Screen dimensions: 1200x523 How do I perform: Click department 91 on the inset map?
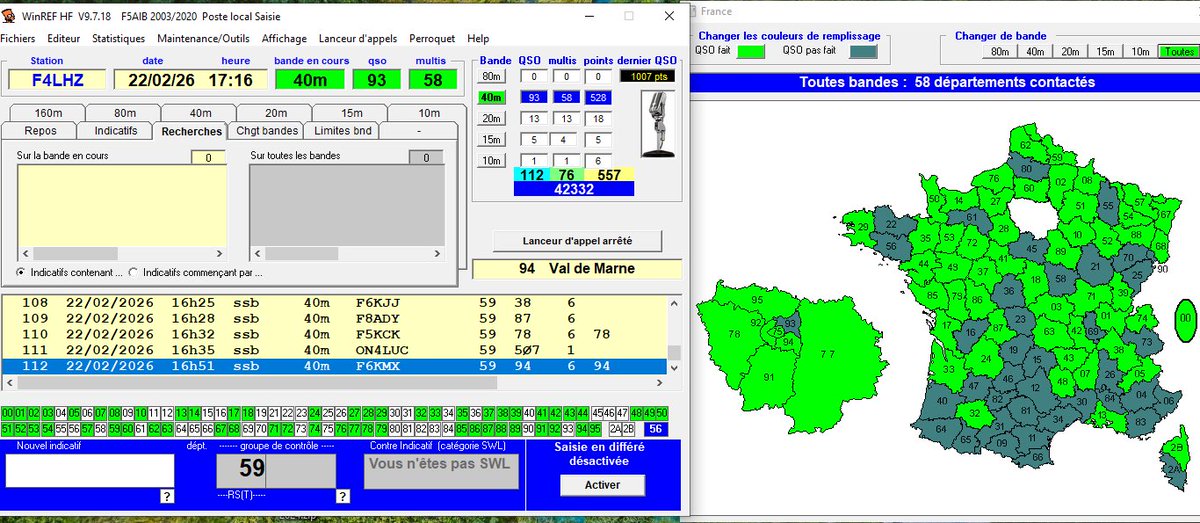coord(769,377)
